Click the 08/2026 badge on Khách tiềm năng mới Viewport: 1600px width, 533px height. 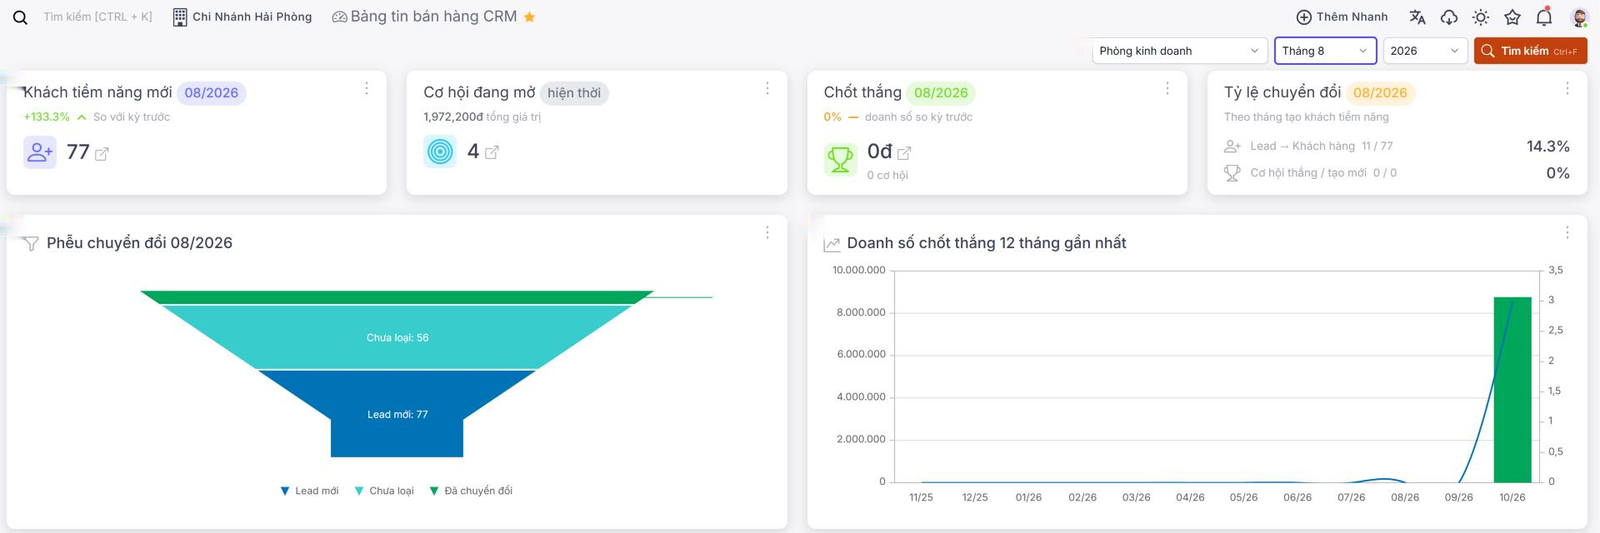click(x=211, y=93)
